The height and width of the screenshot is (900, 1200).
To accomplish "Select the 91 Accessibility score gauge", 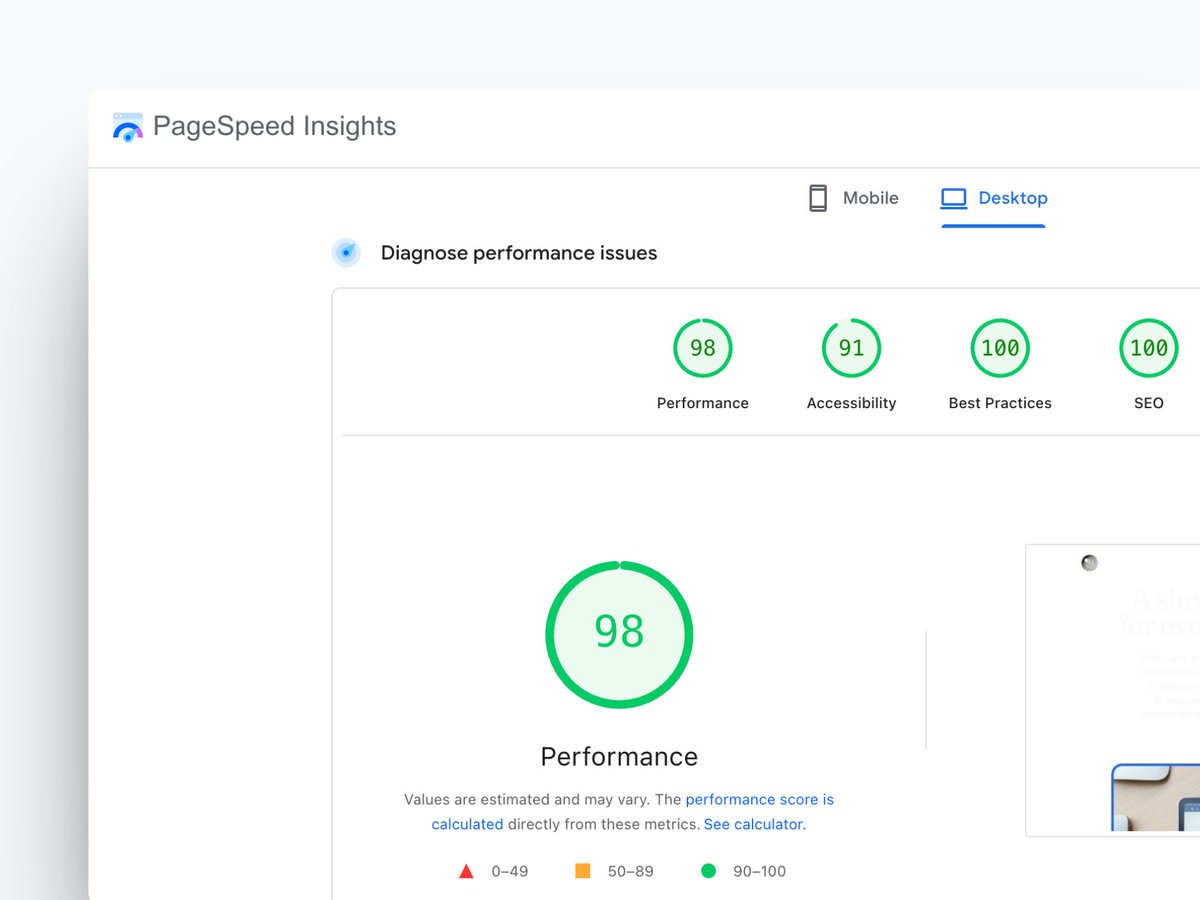I will [x=852, y=348].
